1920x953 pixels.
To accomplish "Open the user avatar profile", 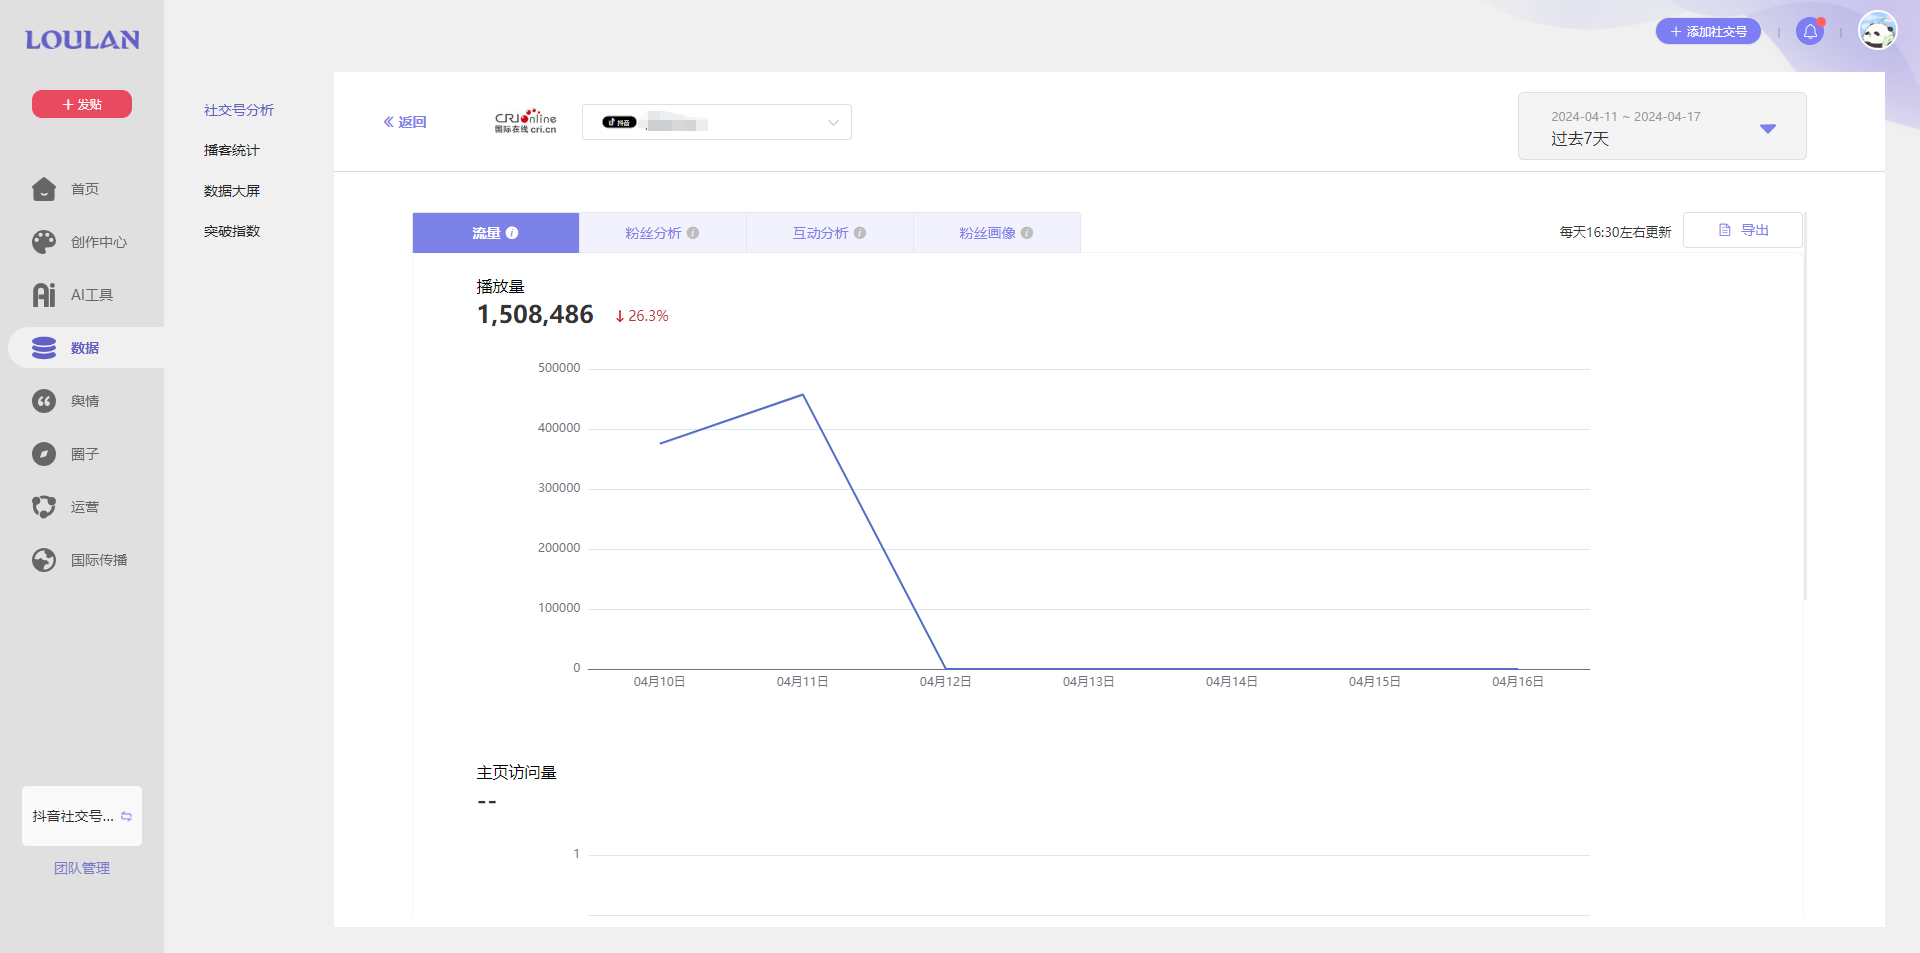I will pyautogui.click(x=1877, y=31).
